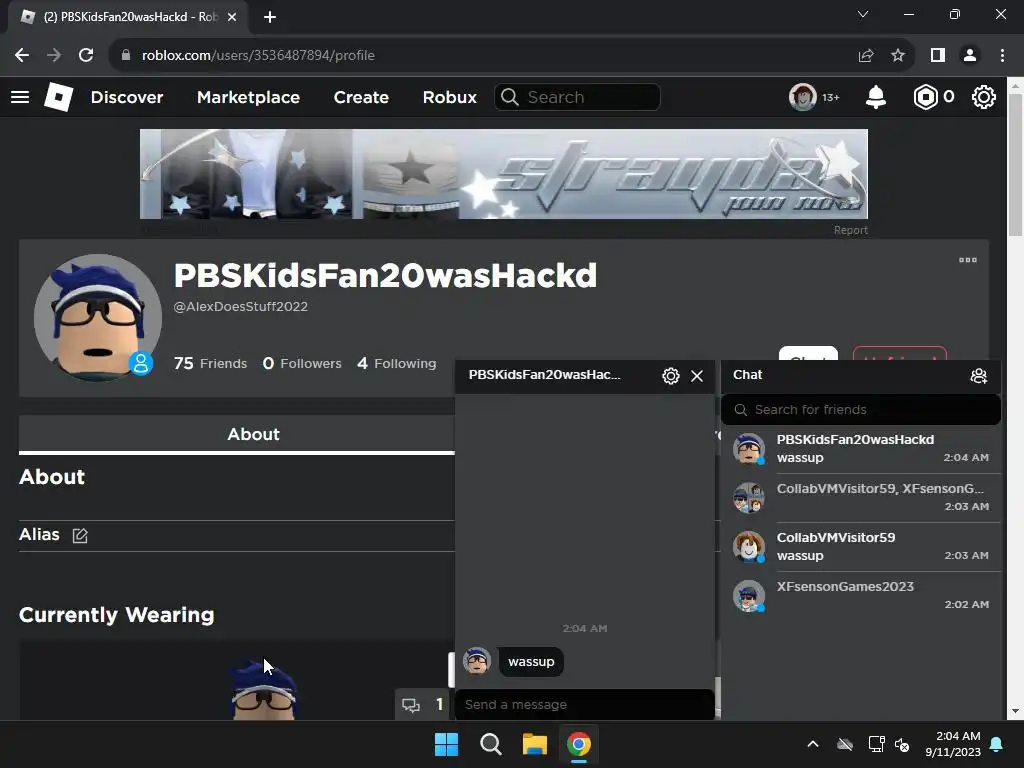The height and width of the screenshot is (768, 1024).
Task: Close the PBSKidsFan20wasHackd chat window
Action: (x=697, y=376)
